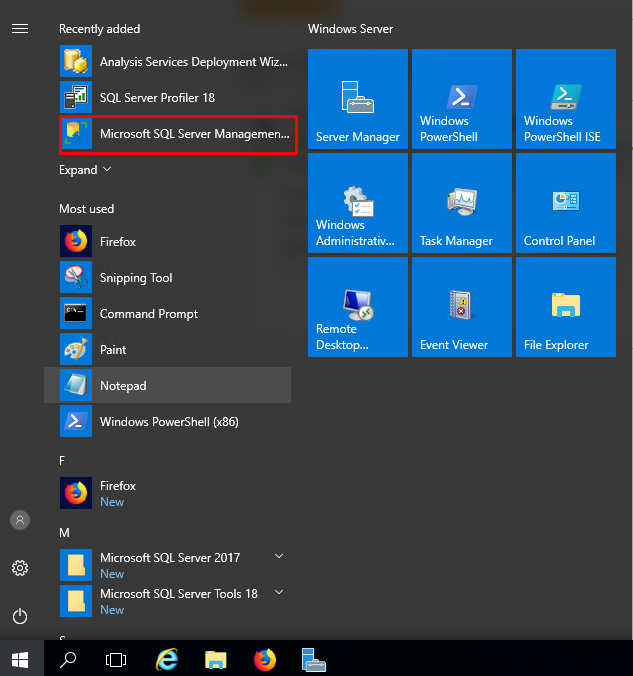Launch SQL Server Profiler 18 icon
This screenshot has width=633, height=676.
click(x=76, y=97)
